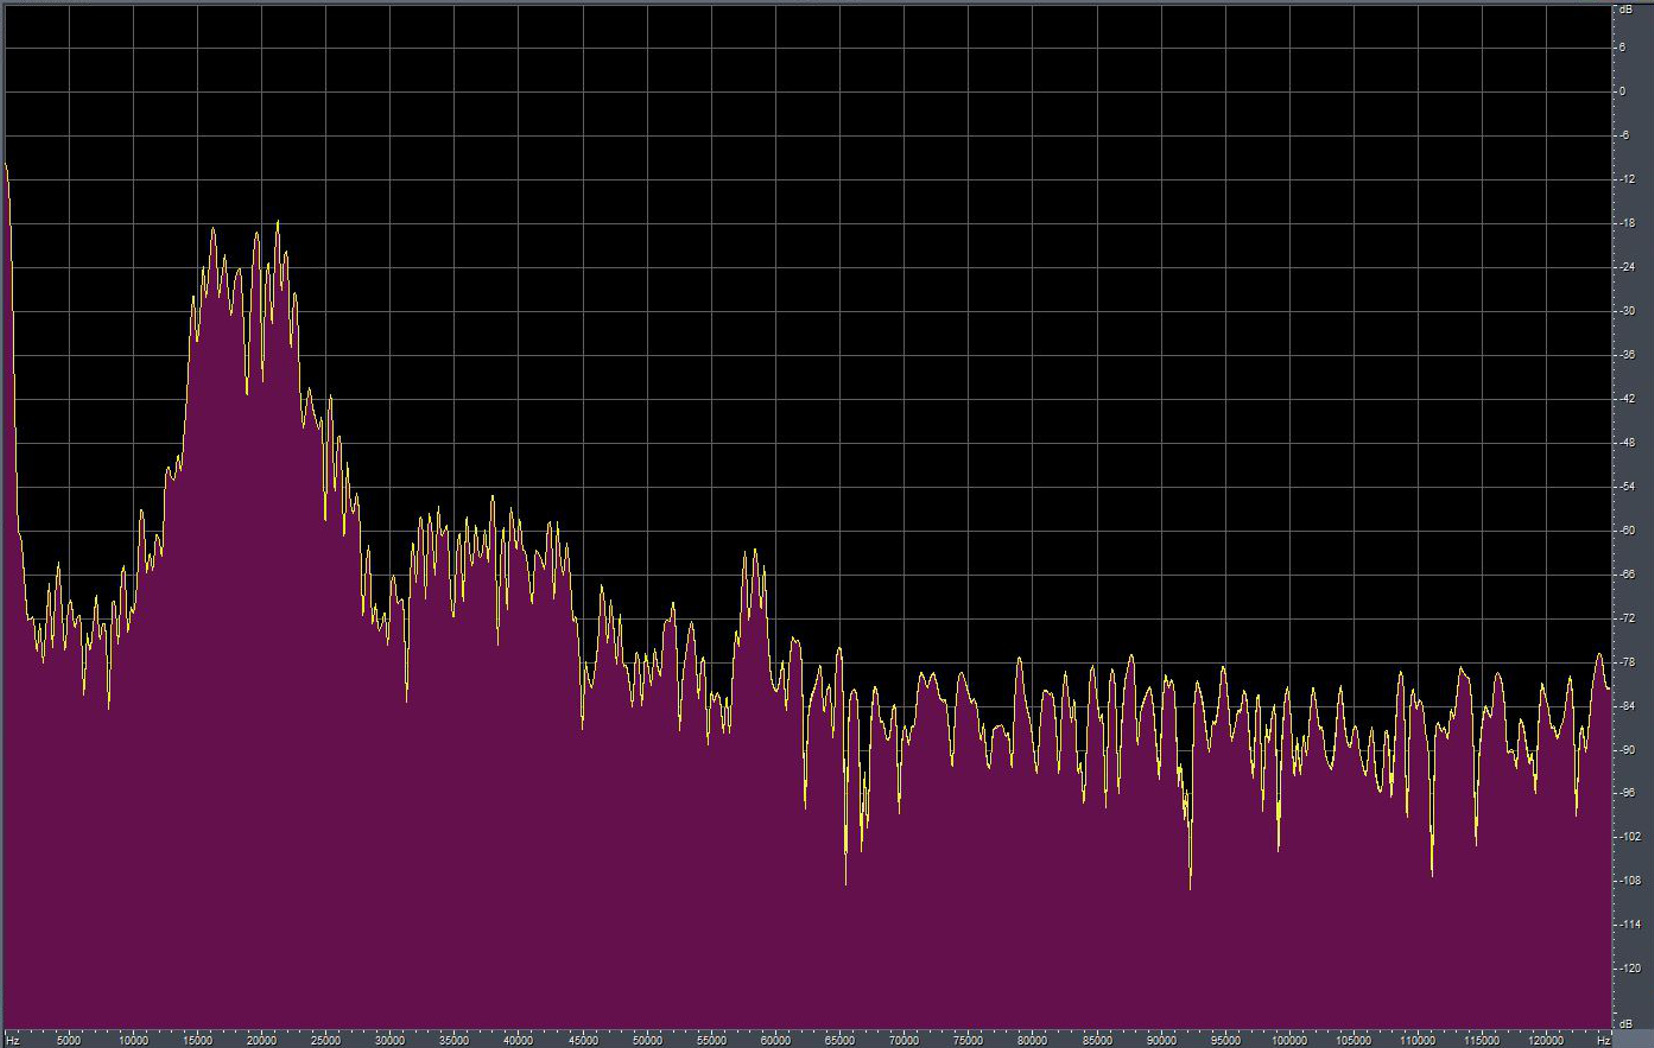Click the -30 dB scale label

(1626, 311)
